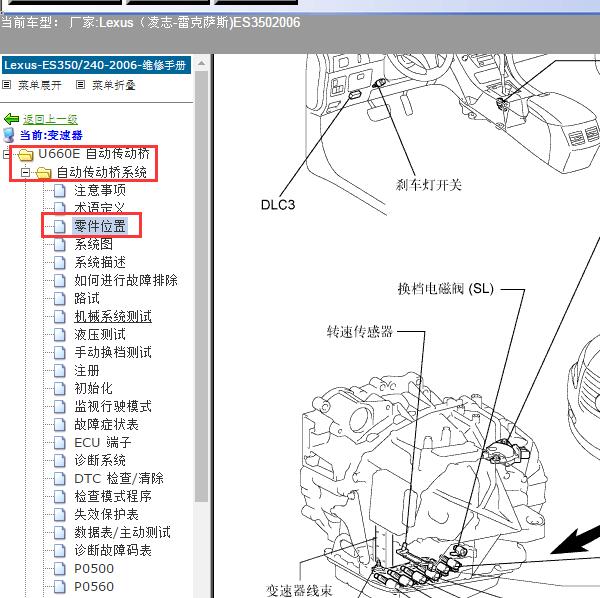600x598 pixels.
Task: Open 机械系统测试 underlined entry
Action: (113, 316)
